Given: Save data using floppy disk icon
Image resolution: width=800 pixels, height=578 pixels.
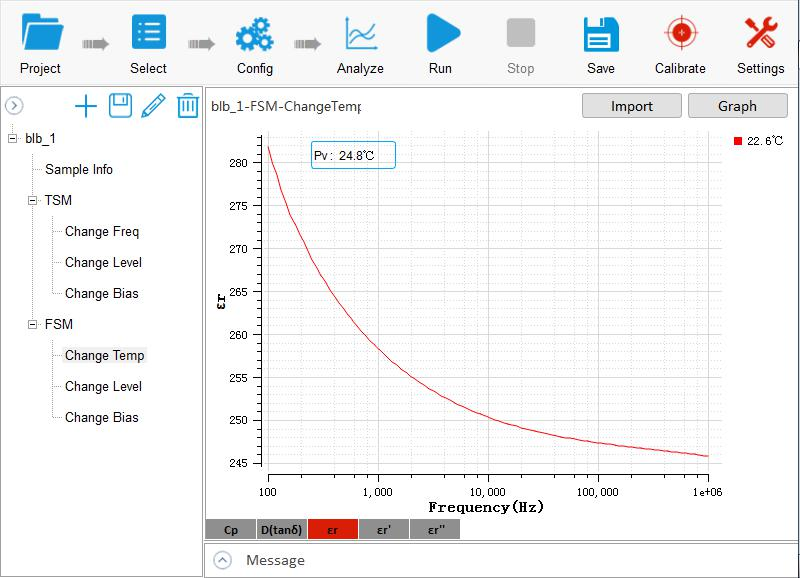Looking at the screenshot, I should (601, 34).
